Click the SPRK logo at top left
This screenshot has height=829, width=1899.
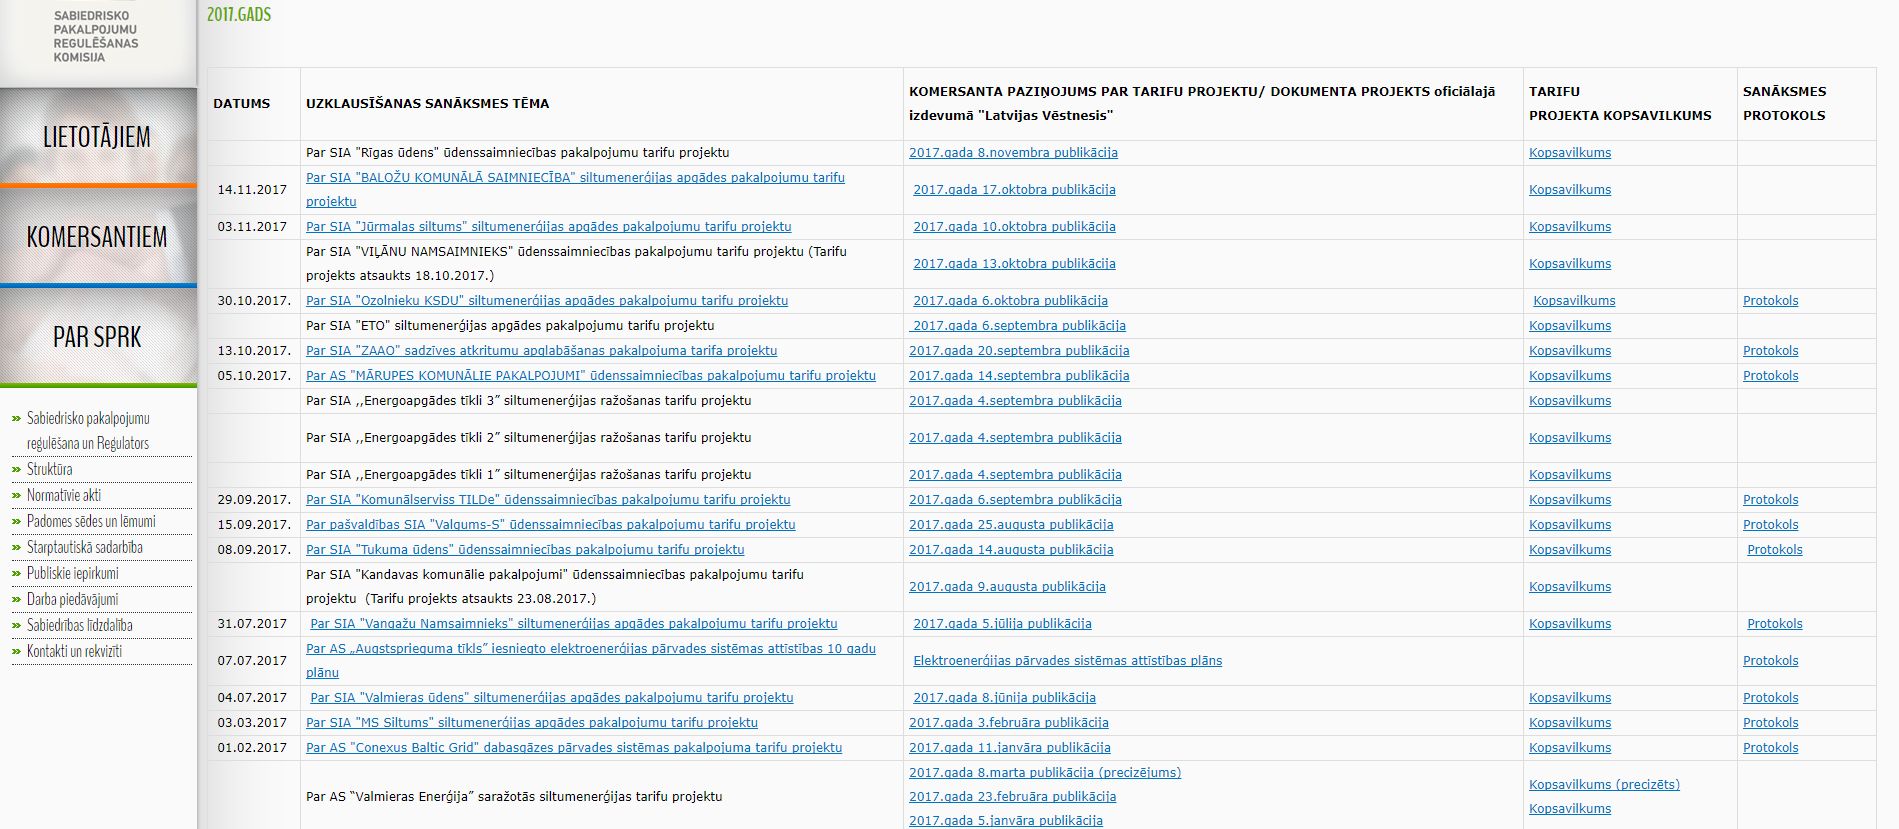pos(96,37)
